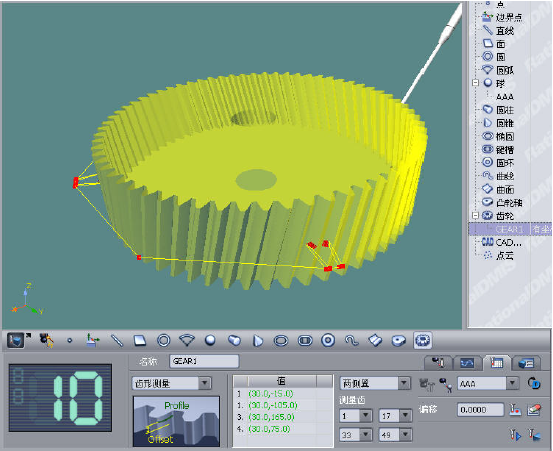Switch to the curve graph tab
Screen dimensions: 553x451
467,363
